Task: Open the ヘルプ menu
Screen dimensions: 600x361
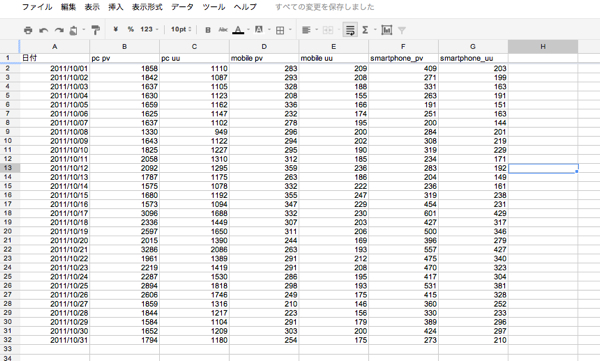Action: click(245, 7)
